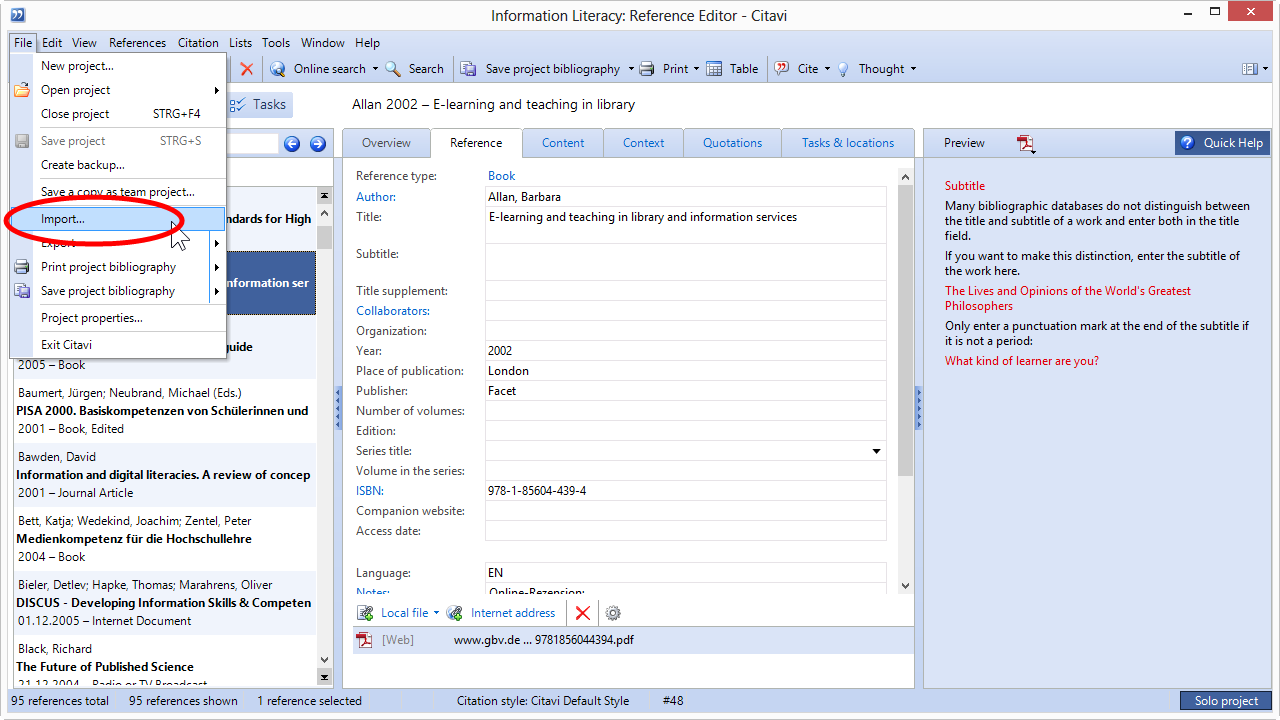The height and width of the screenshot is (720, 1280).
Task: Click the Book reference type link
Action: point(502,176)
